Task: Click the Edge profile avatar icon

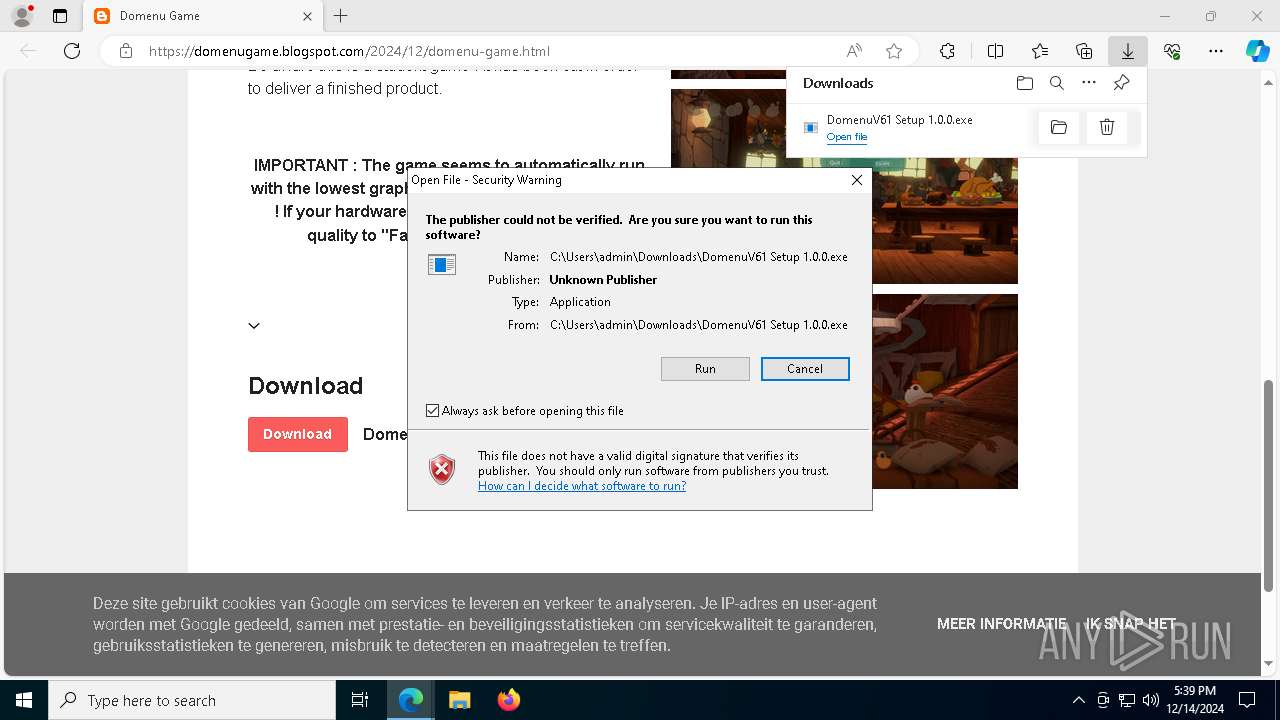Action: (21, 16)
